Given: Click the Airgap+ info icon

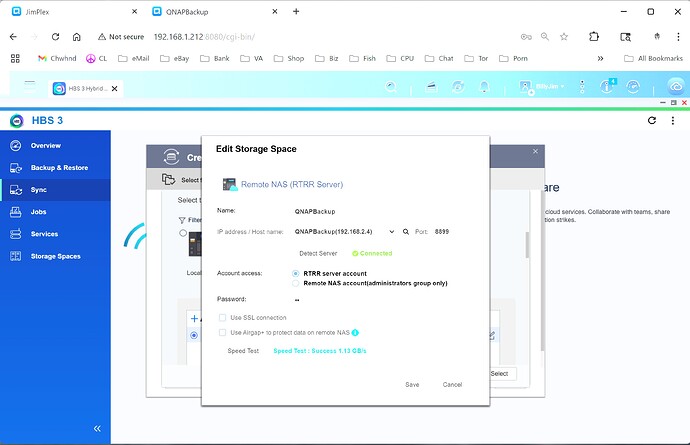Looking at the screenshot, I should [x=355, y=332].
